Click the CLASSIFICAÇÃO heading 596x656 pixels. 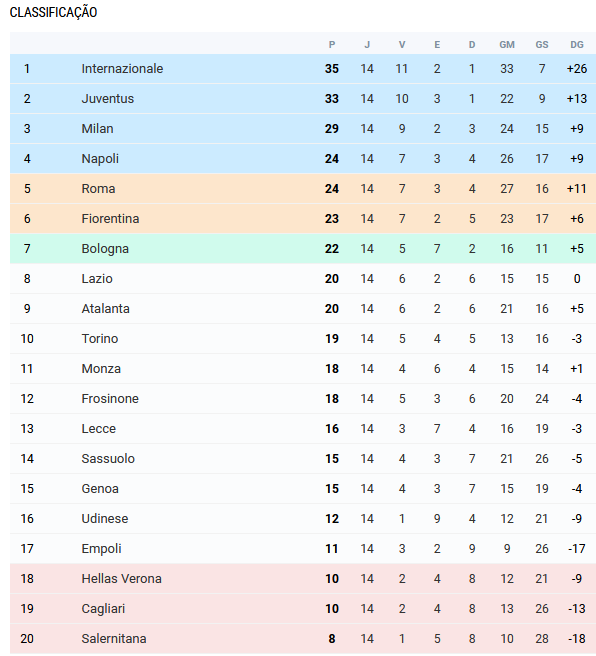coord(54,13)
